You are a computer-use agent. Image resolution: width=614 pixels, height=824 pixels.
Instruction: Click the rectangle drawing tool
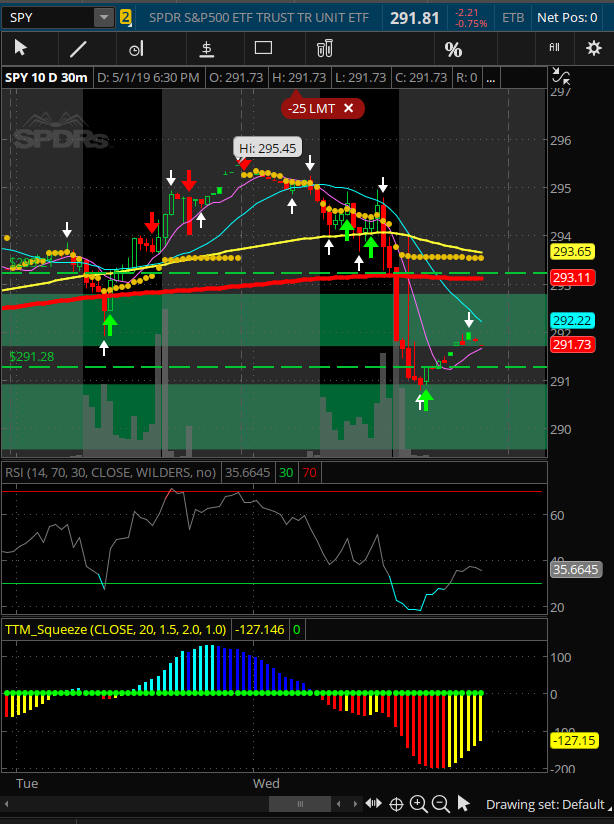pos(263,48)
